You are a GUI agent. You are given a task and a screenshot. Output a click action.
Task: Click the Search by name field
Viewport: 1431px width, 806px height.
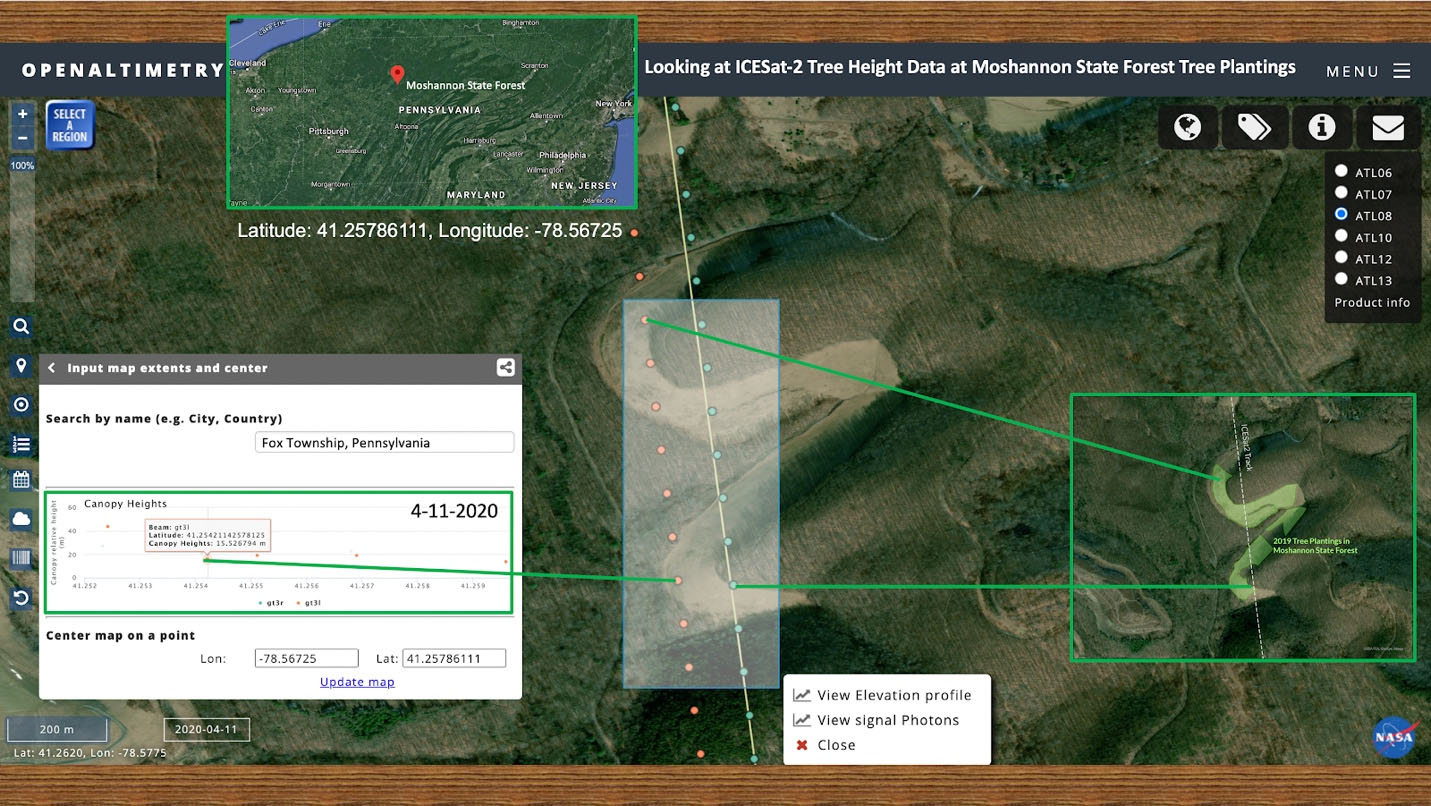pos(385,442)
